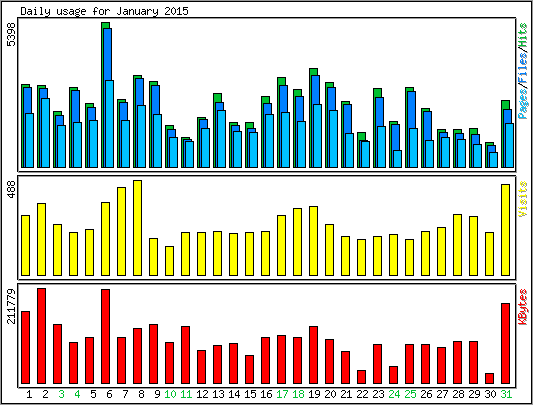533x405 pixels.
Task: Select day label "12" on the x-axis
Action: pyautogui.click(x=202, y=394)
